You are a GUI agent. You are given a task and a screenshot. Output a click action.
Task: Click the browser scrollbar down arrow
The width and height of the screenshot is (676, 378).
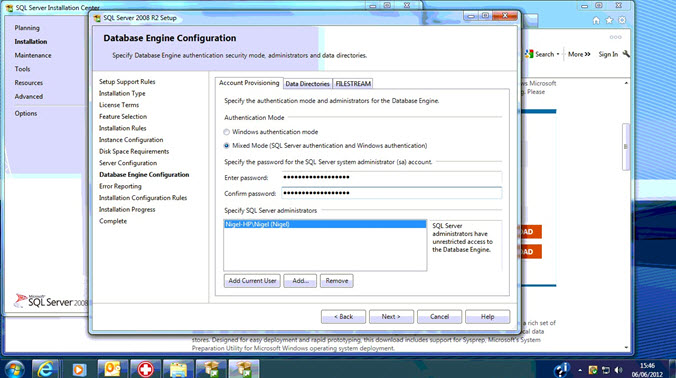point(626,347)
